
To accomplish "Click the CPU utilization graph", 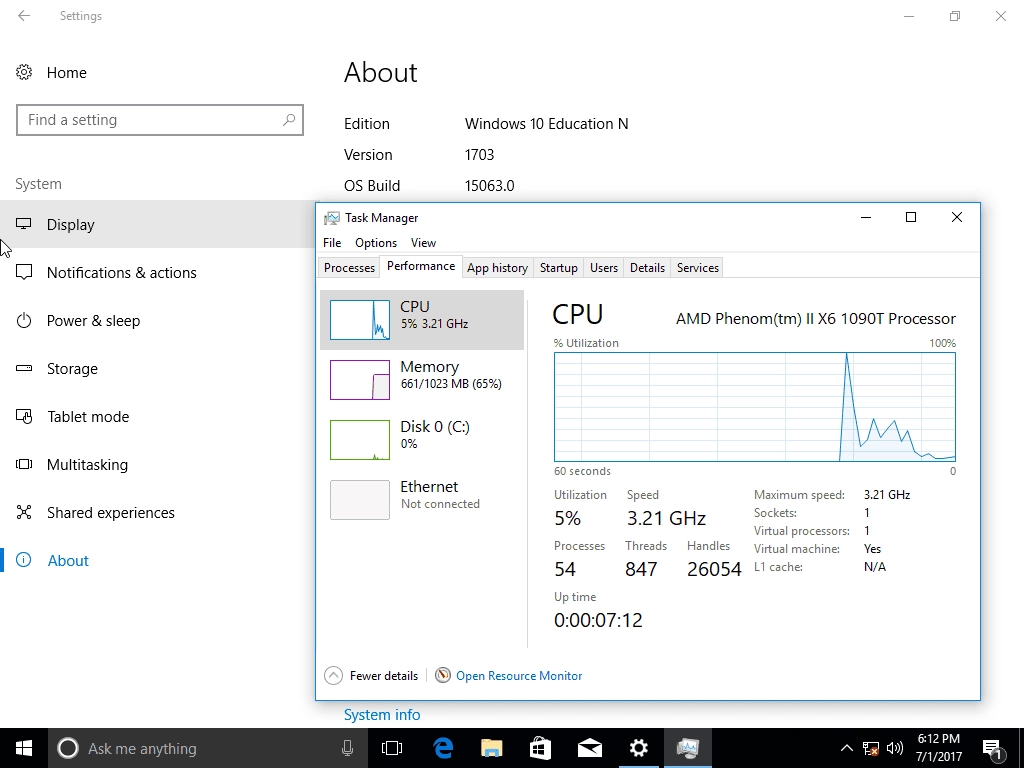I will 755,407.
